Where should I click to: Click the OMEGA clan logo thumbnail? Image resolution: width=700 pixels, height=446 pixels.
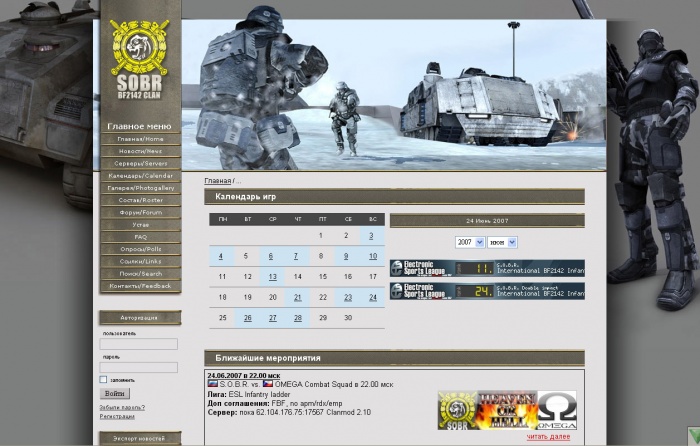coord(557,411)
